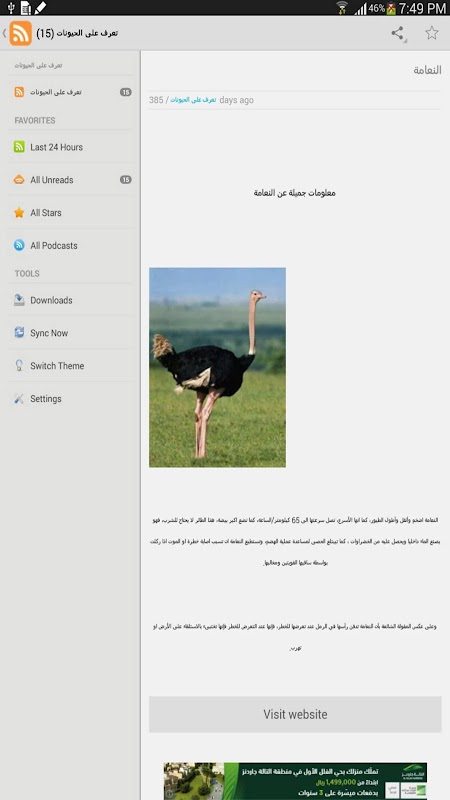Open Last 24 Hours
450x800 pixels.
tap(71, 147)
